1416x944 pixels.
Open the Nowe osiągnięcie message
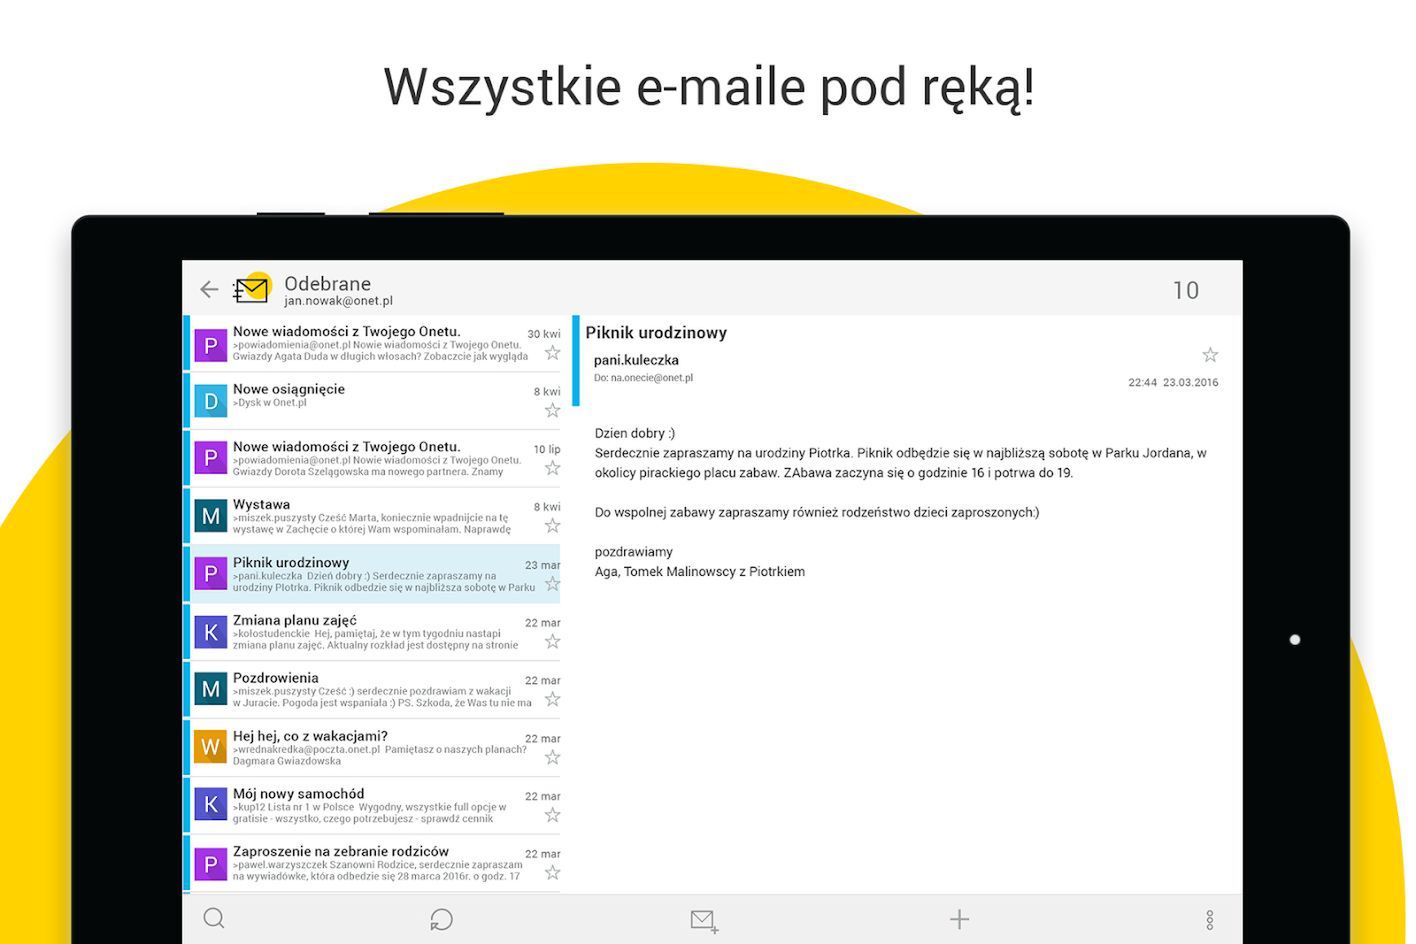(x=372, y=401)
